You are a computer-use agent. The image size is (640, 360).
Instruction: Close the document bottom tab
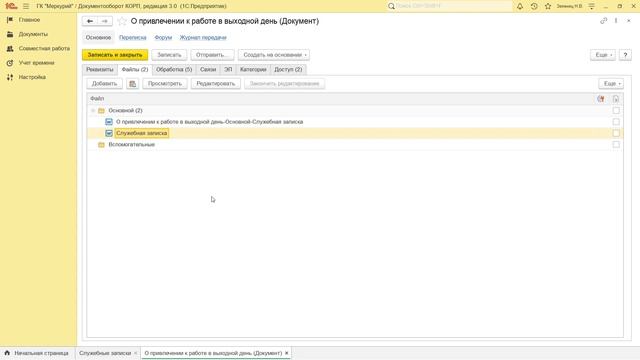coord(287,353)
